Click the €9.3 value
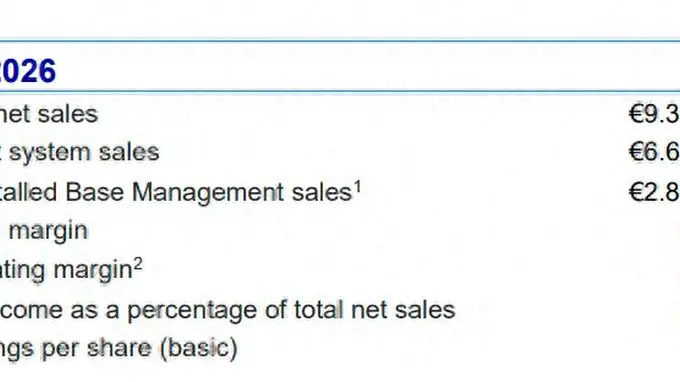Viewport: 680px width, 382px height. (x=654, y=114)
